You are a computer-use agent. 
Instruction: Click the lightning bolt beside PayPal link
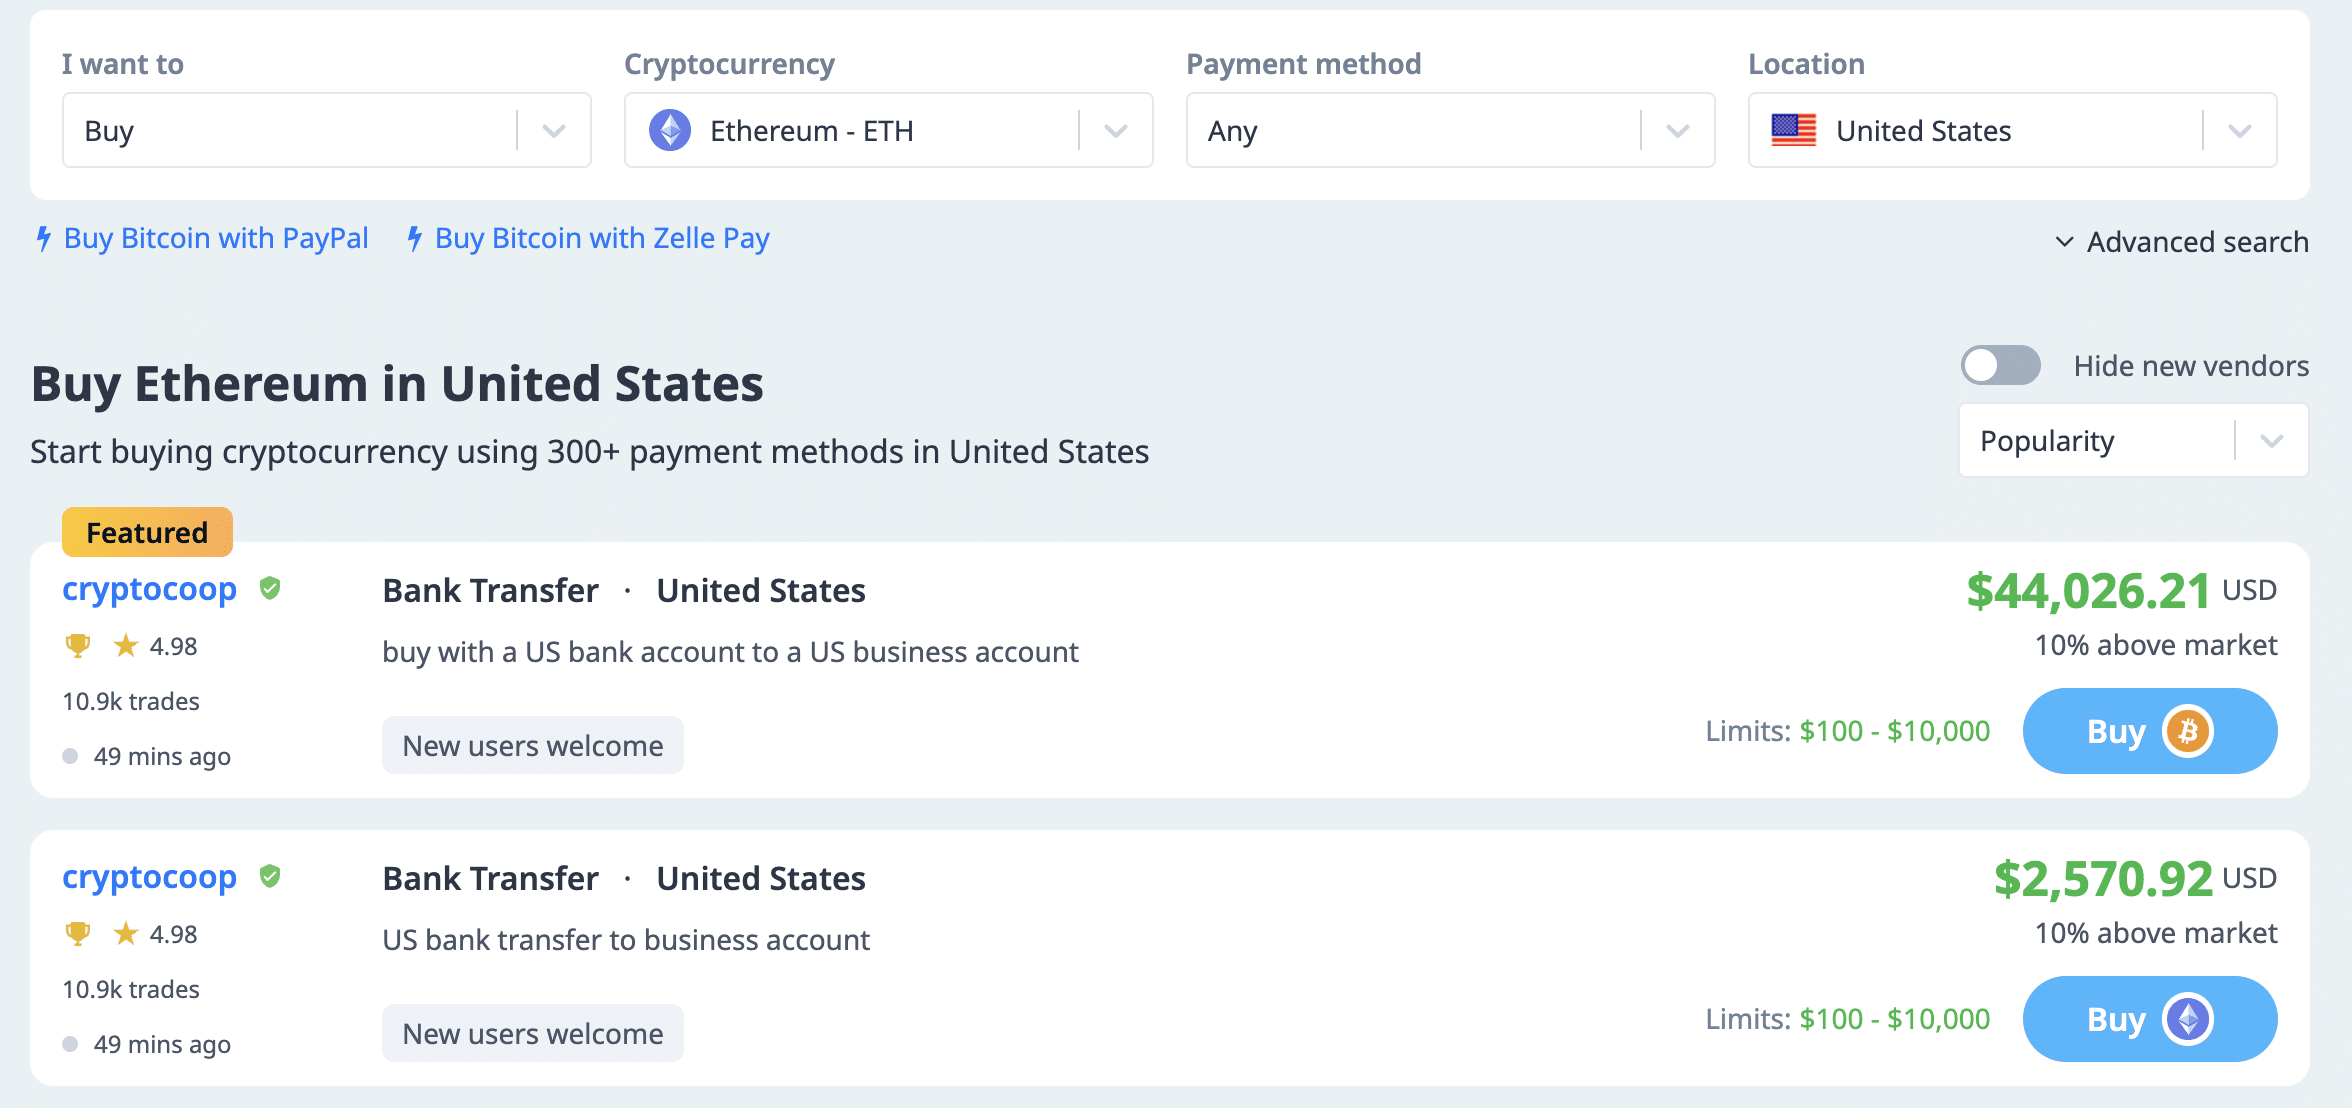pos(42,238)
